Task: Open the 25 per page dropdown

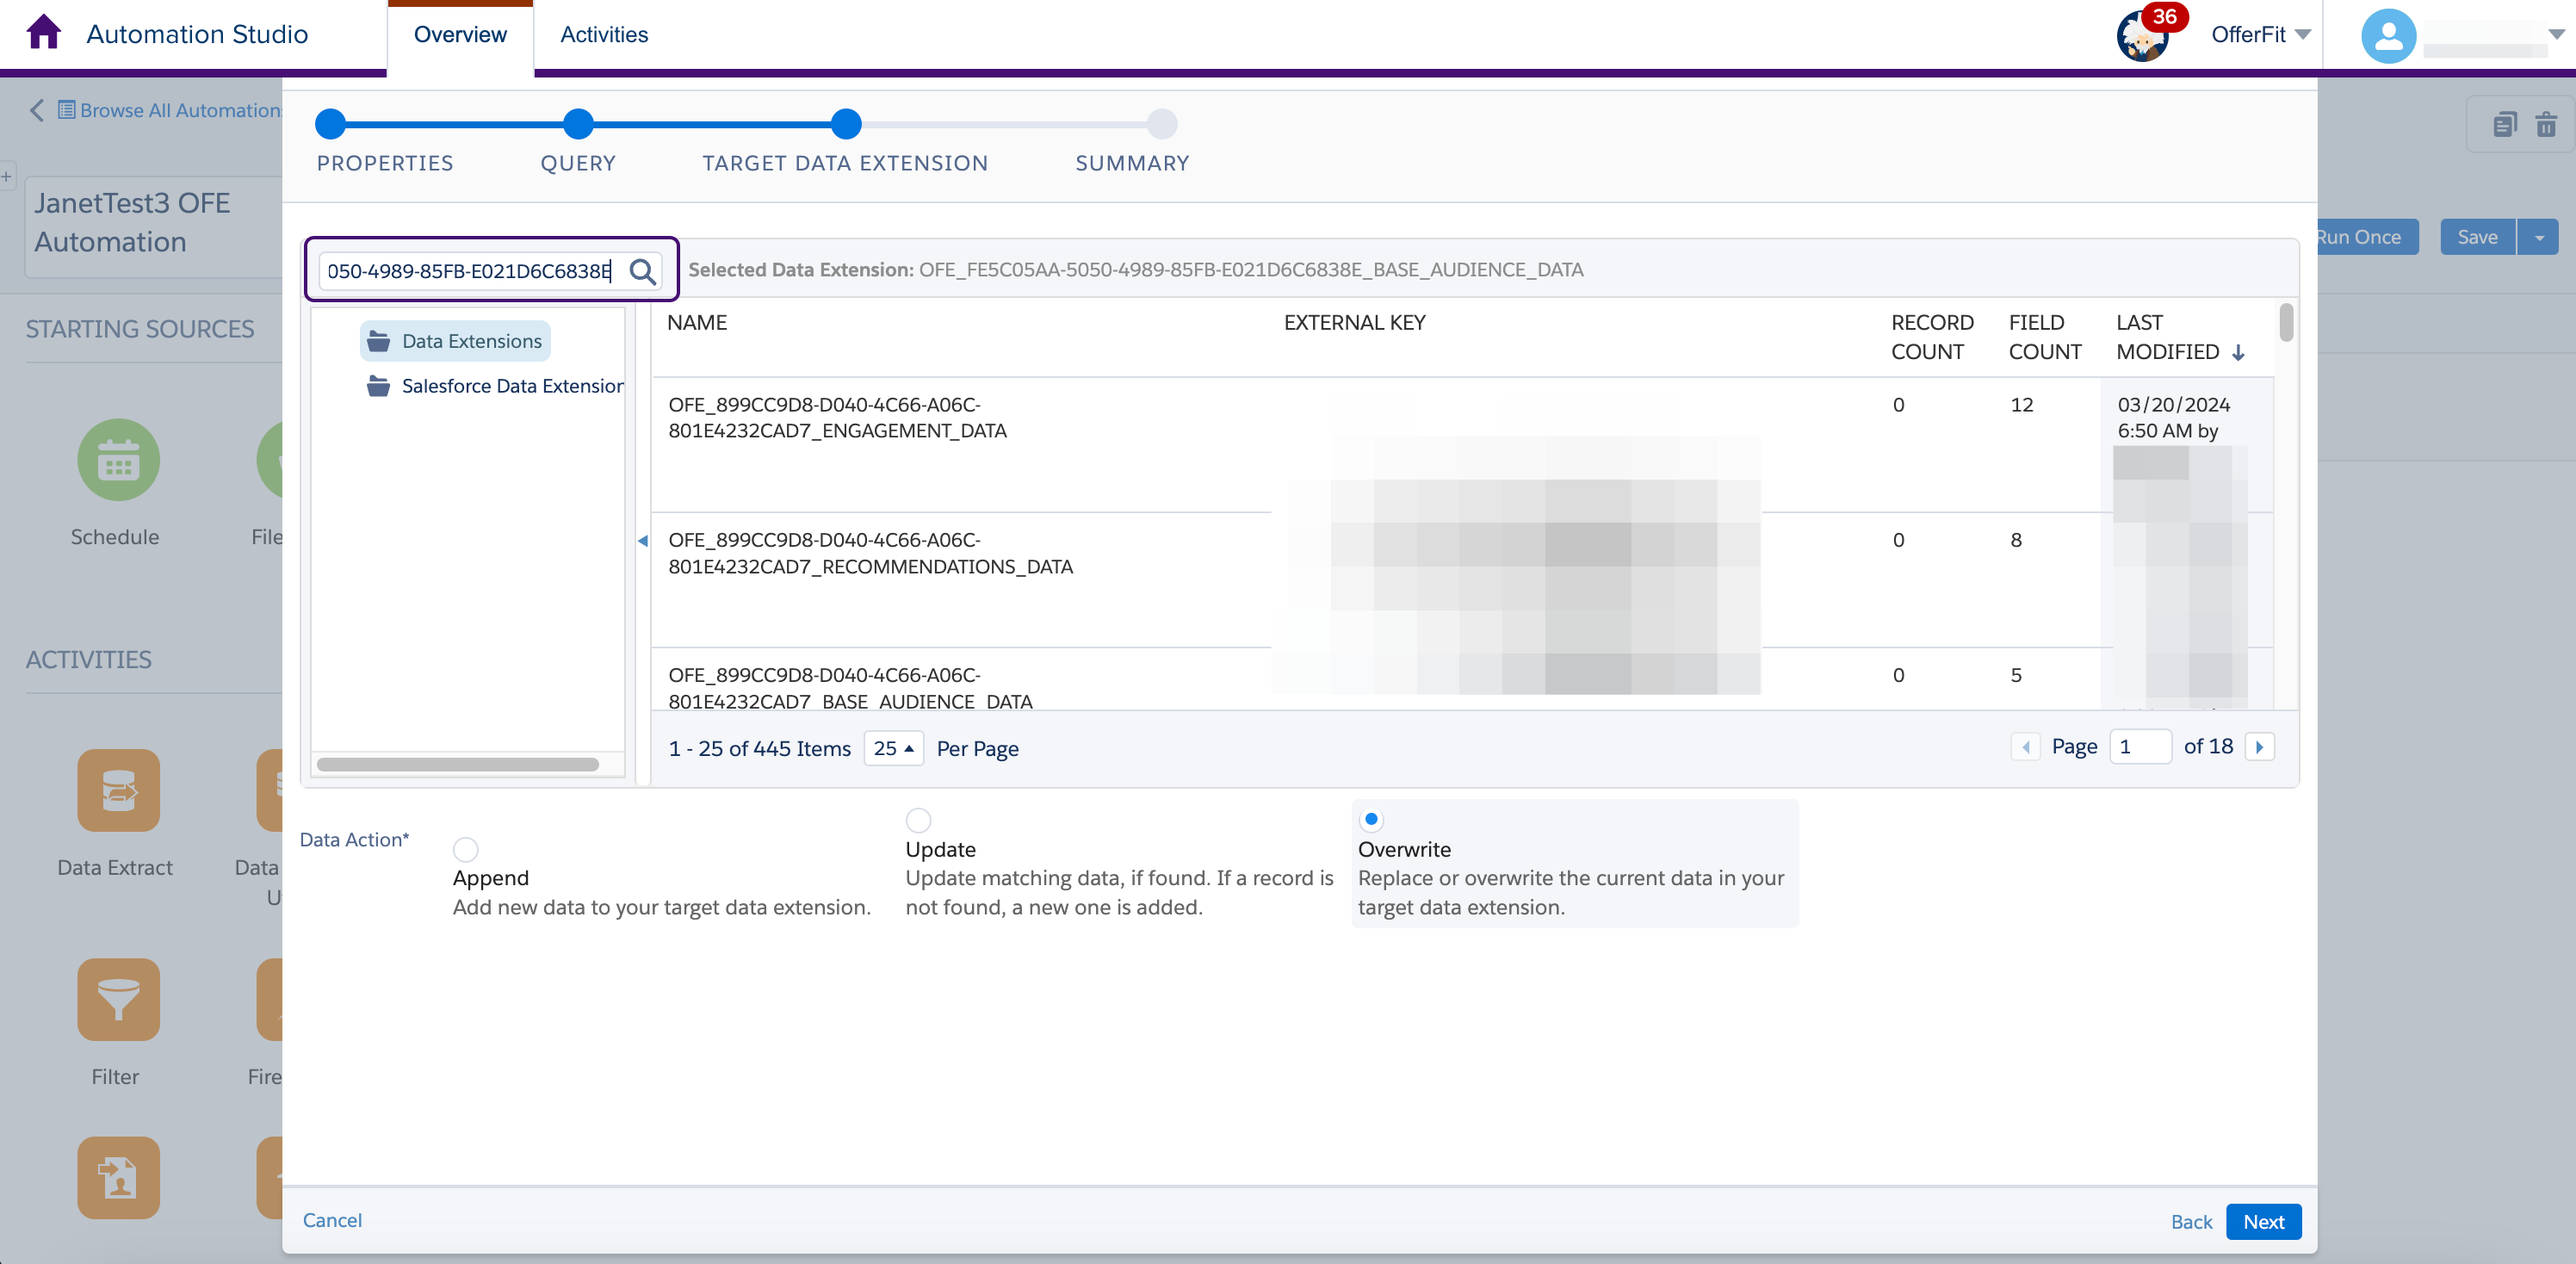Action: coord(892,748)
